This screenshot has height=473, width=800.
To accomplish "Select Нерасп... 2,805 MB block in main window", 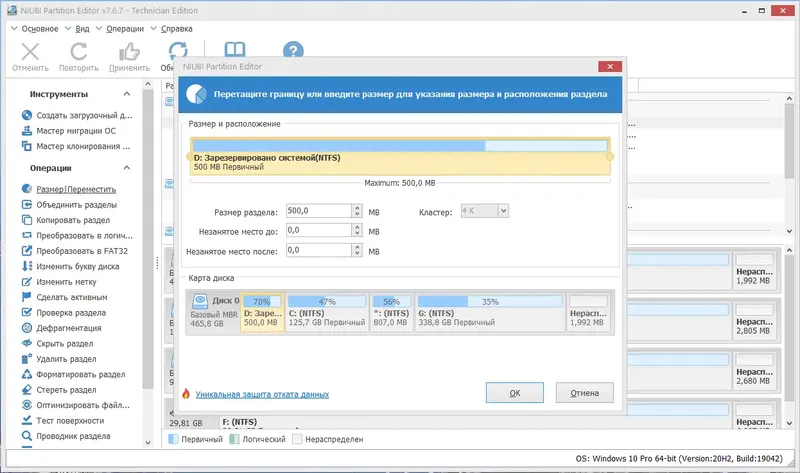I will (755, 320).
